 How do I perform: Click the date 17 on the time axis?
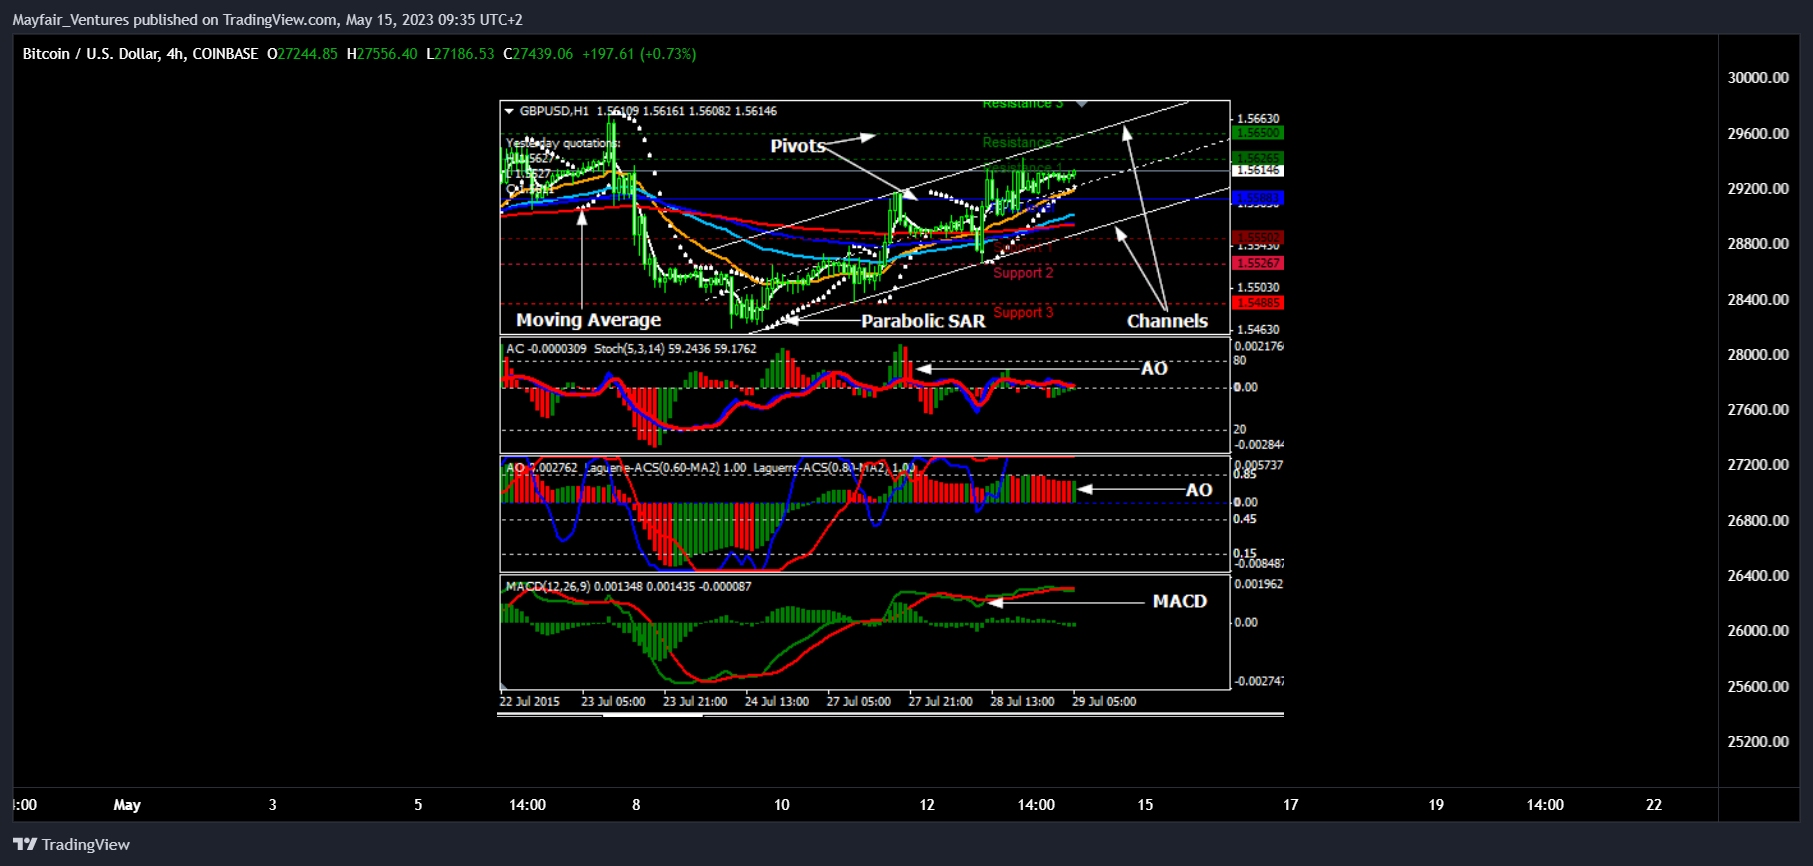(x=1291, y=805)
